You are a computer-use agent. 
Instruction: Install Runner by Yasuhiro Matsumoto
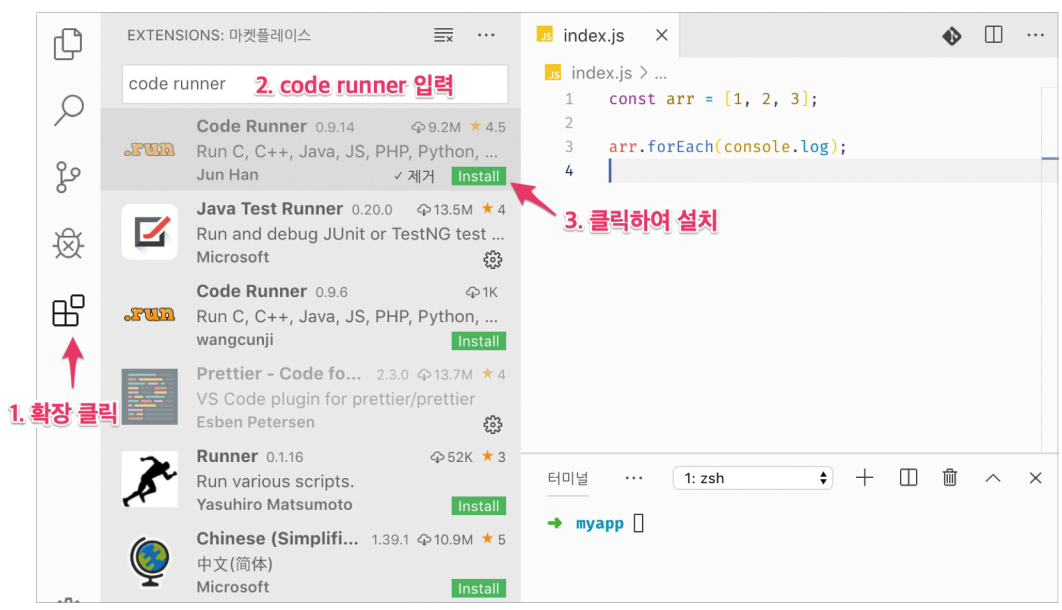point(478,506)
